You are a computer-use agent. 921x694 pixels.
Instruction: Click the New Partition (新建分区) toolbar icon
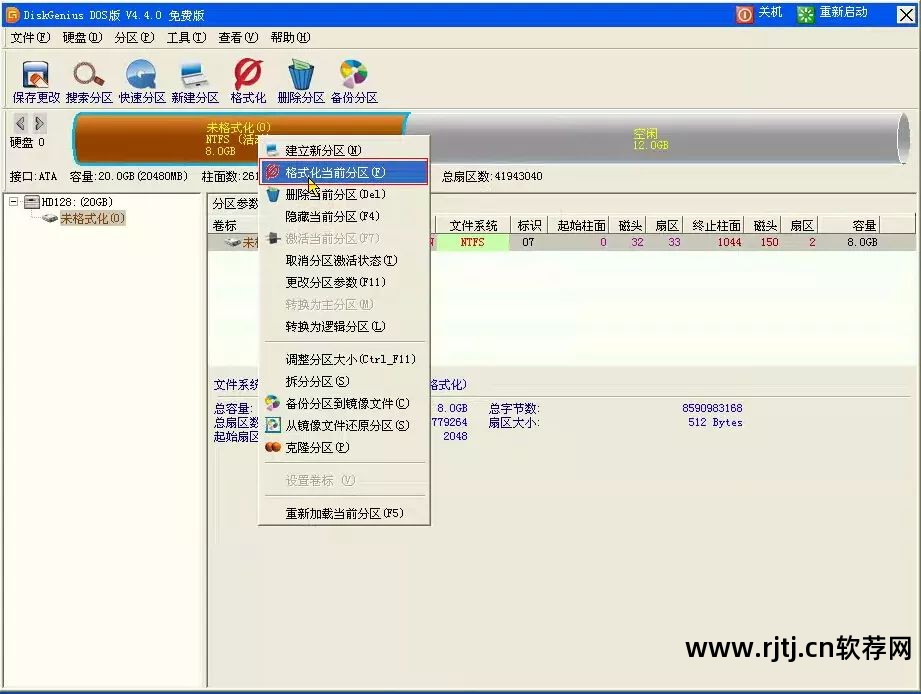pyautogui.click(x=194, y=82)
